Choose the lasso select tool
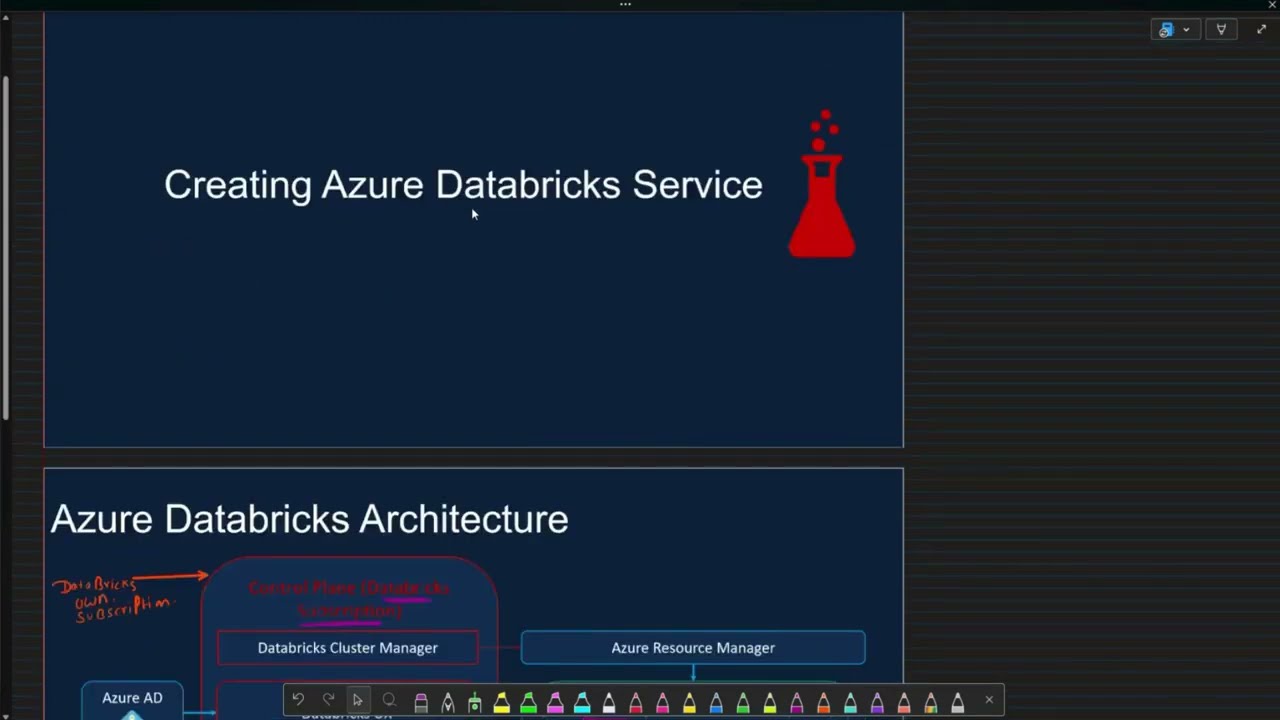The width and height of the screenshot is (1280, 720). coord(389,700)
